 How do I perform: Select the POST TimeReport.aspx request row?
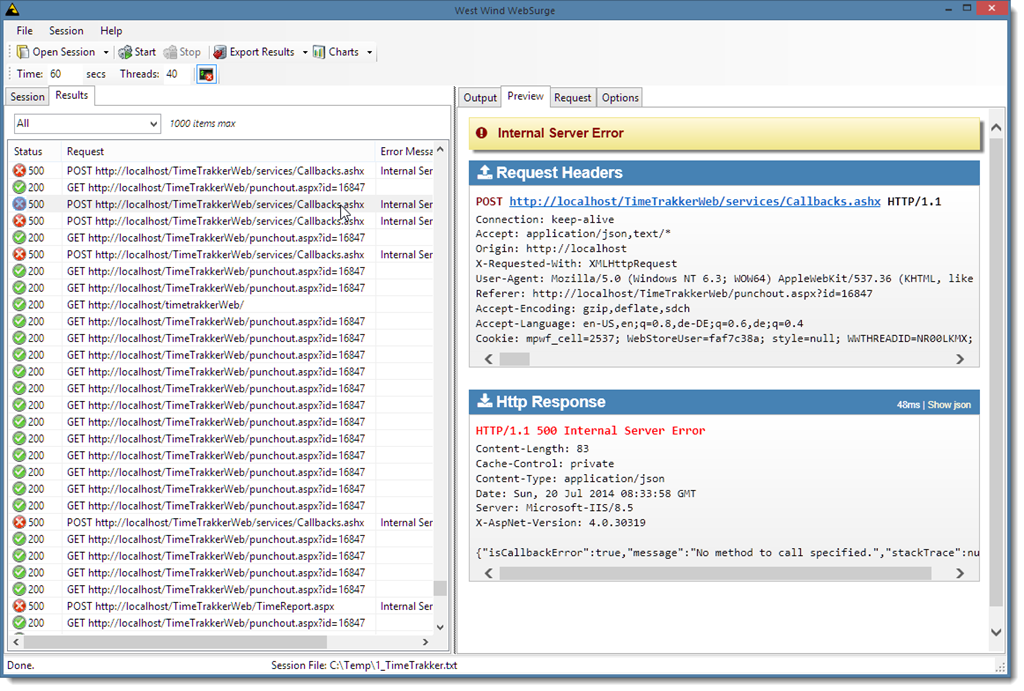[x=221, y=606]
